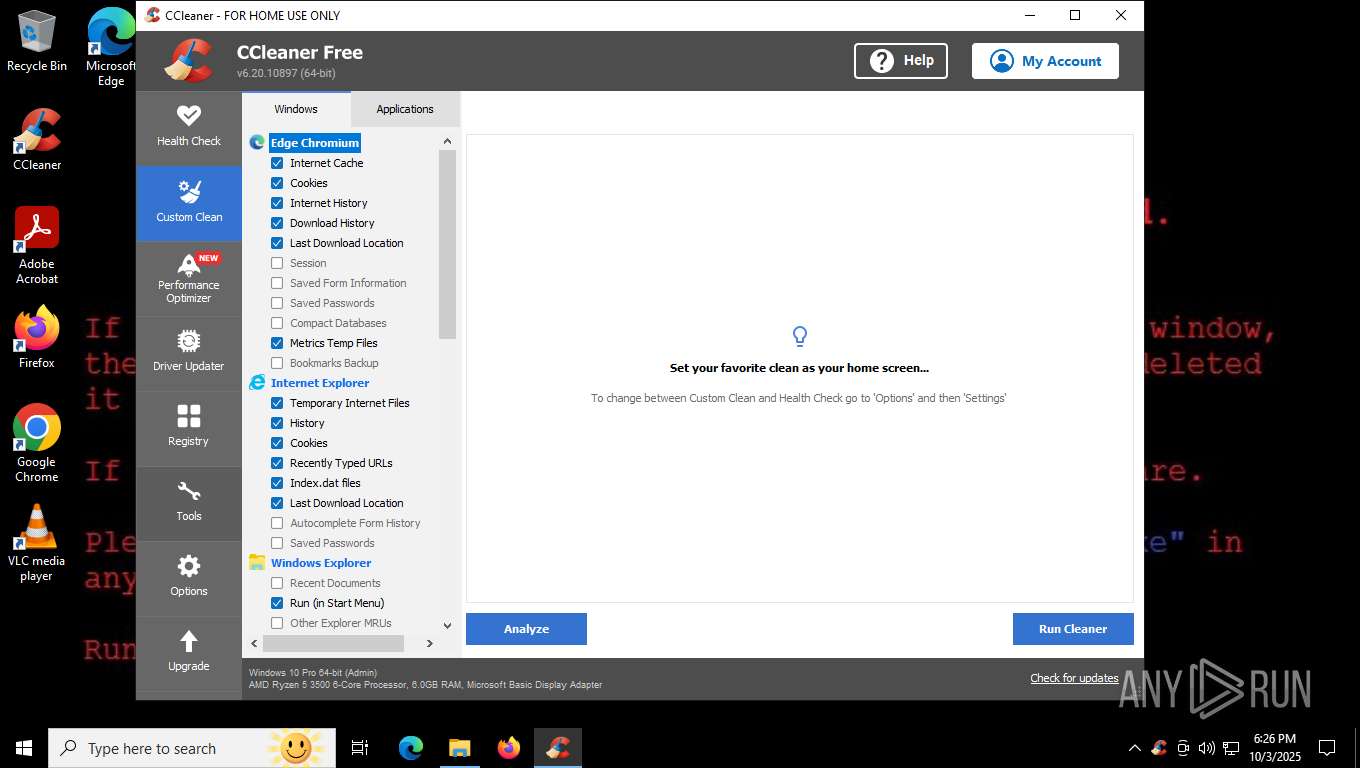Click Check for updates link
This screenshot has height=768, width=1360.
1074,678
